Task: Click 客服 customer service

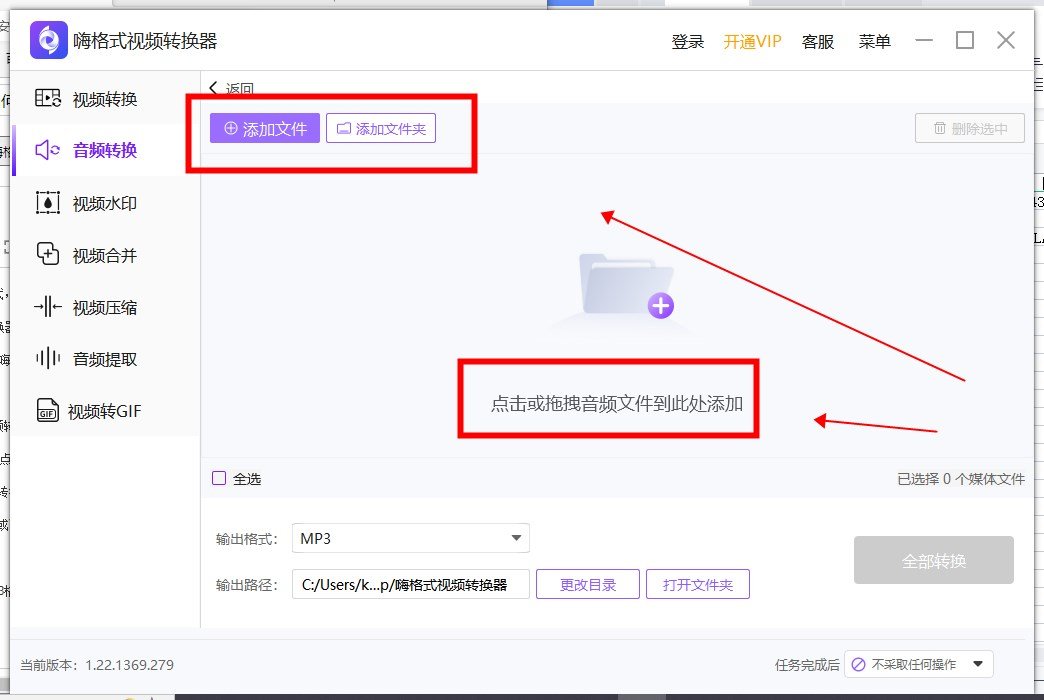Action: click(818, 42)
